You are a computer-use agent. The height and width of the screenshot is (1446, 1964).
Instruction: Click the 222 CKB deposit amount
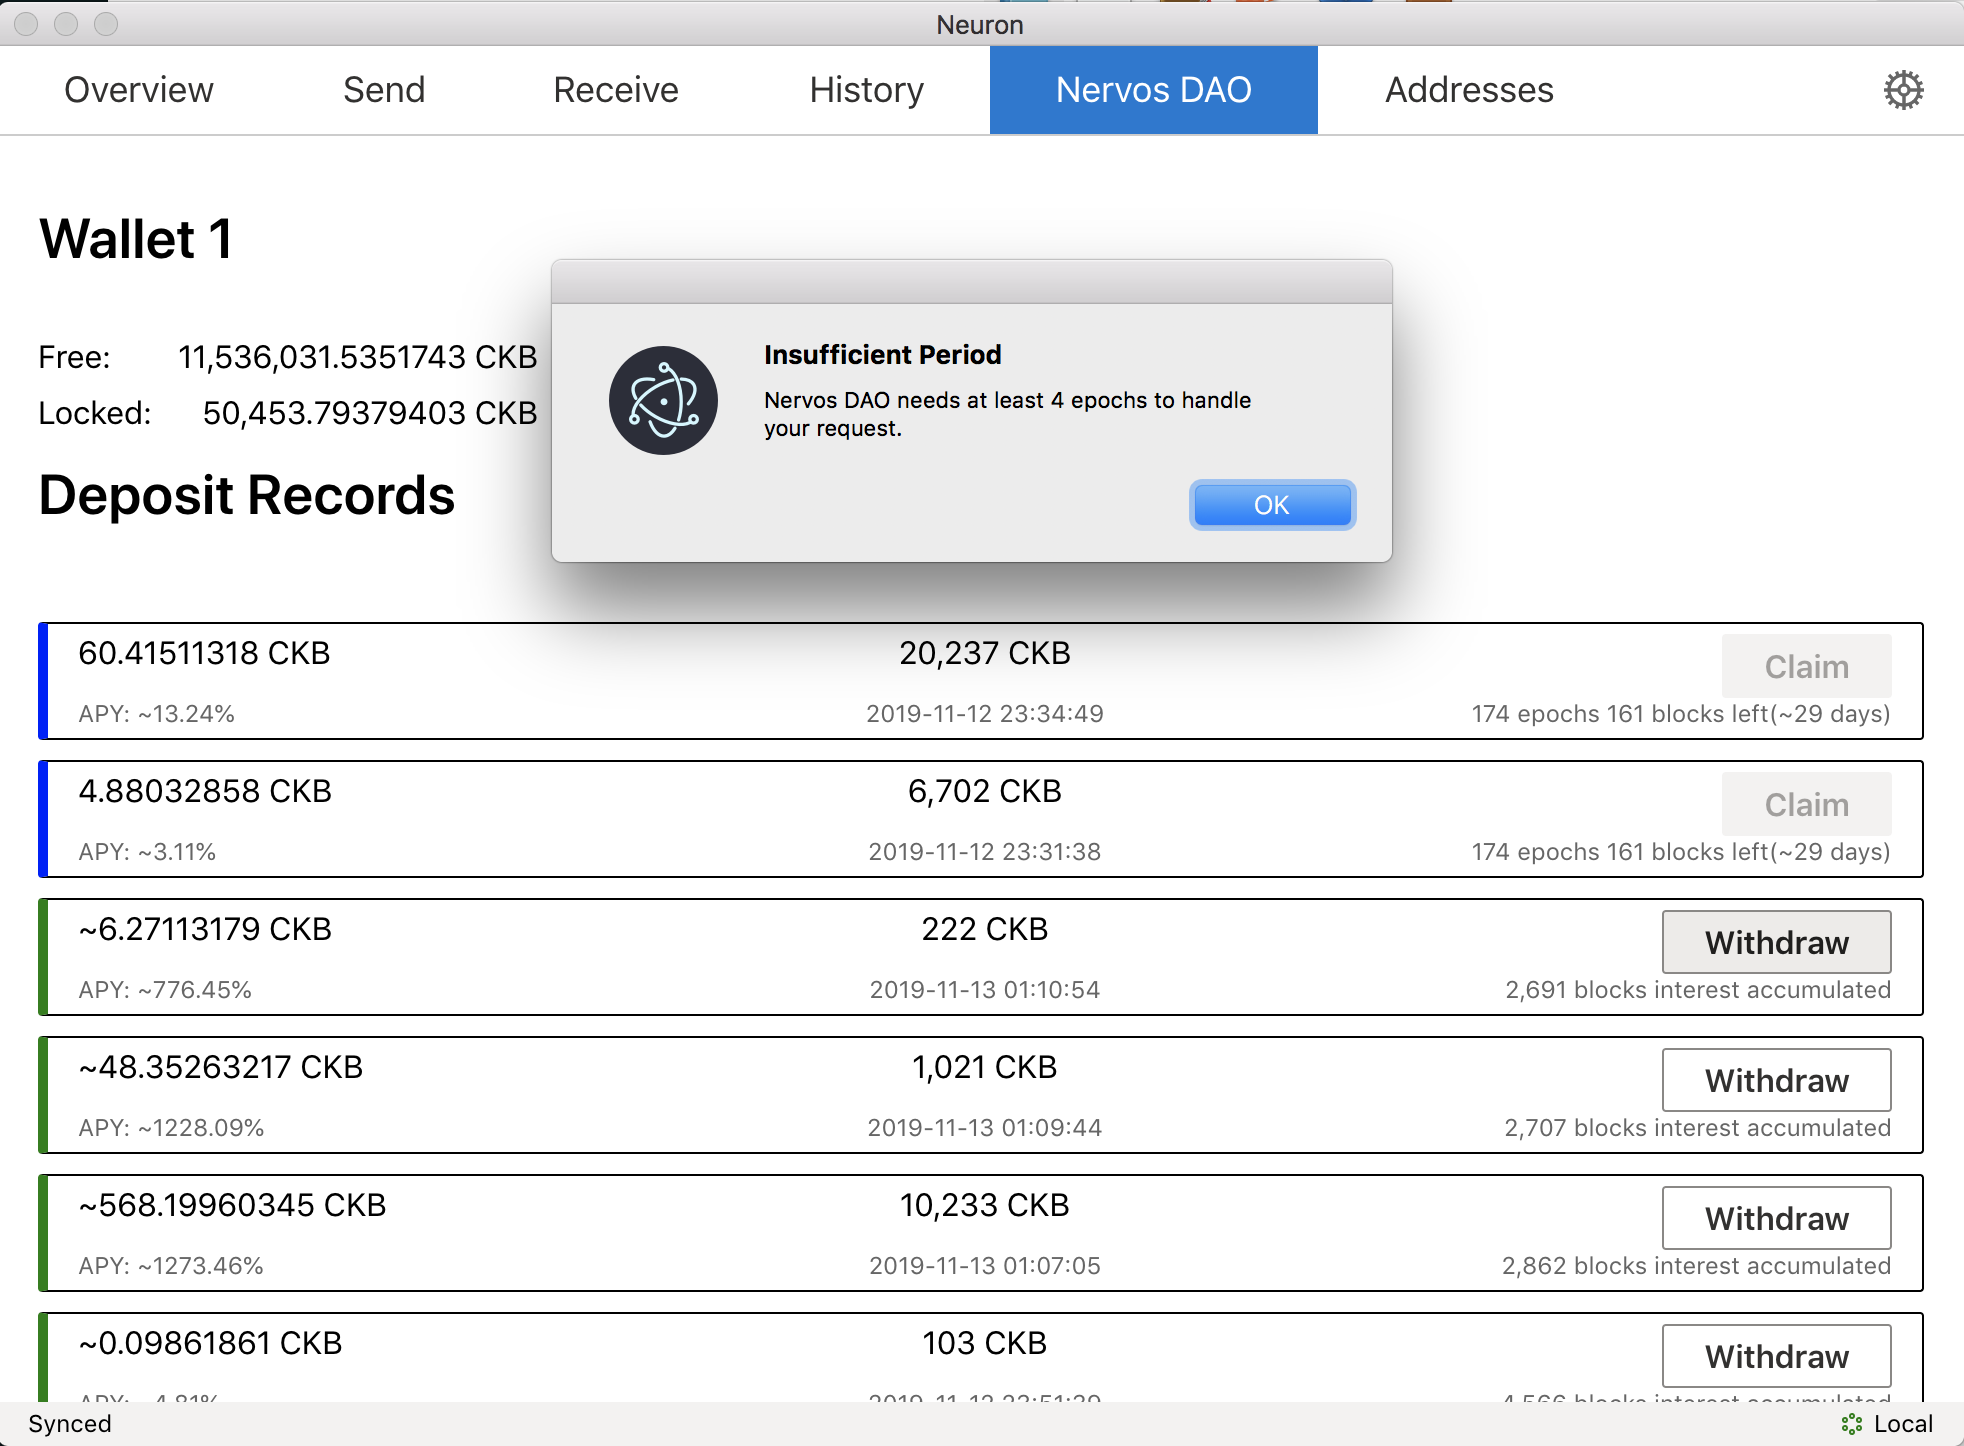pos(985,929)
